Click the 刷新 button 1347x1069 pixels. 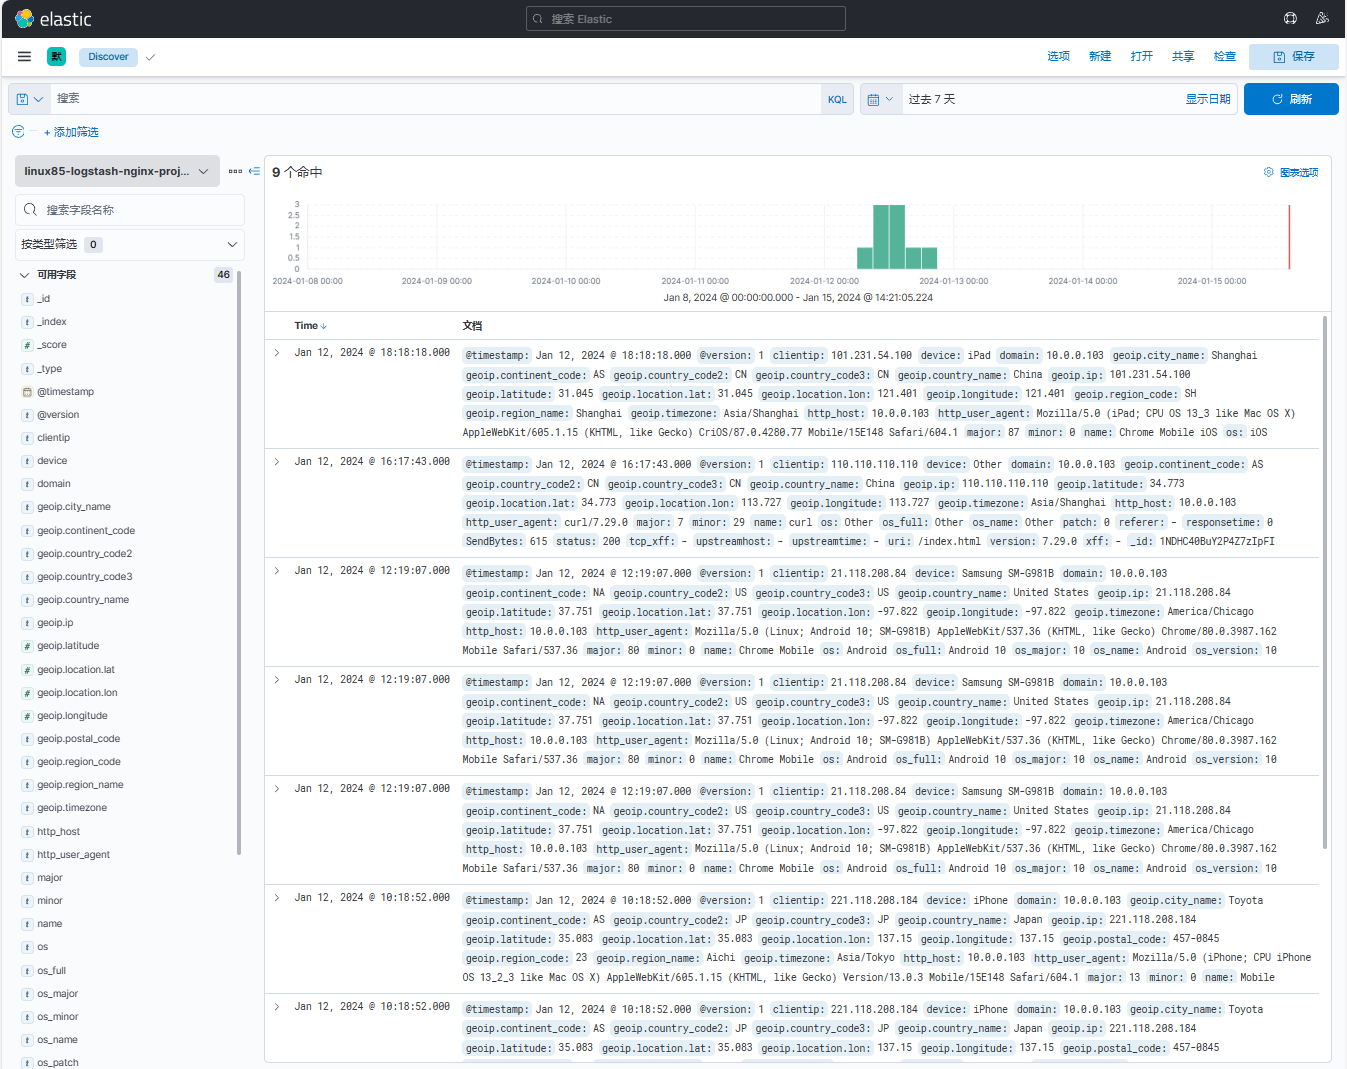pyautogui.click(x=1291, y=99)
